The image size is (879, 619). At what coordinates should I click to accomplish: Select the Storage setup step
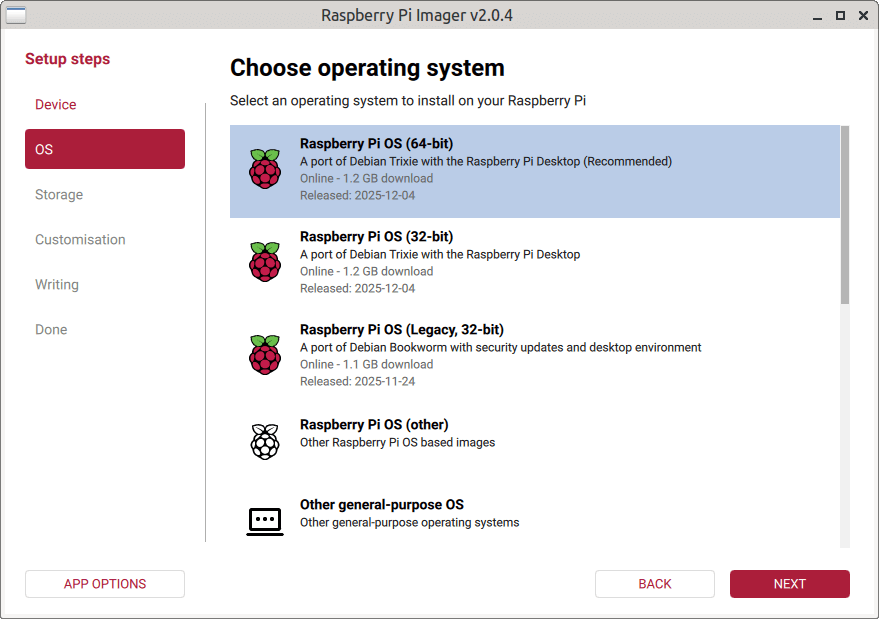[59, 194]
